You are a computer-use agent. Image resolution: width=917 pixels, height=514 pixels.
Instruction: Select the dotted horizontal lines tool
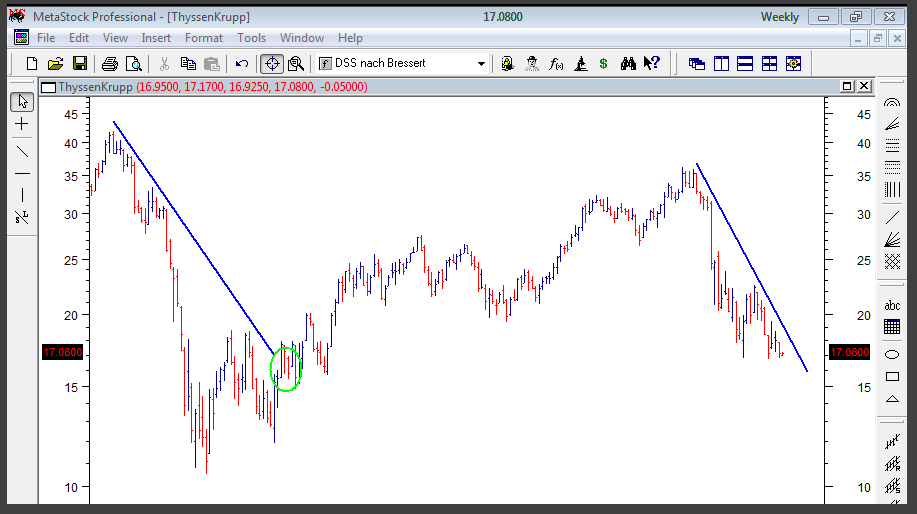coord(892,167)
